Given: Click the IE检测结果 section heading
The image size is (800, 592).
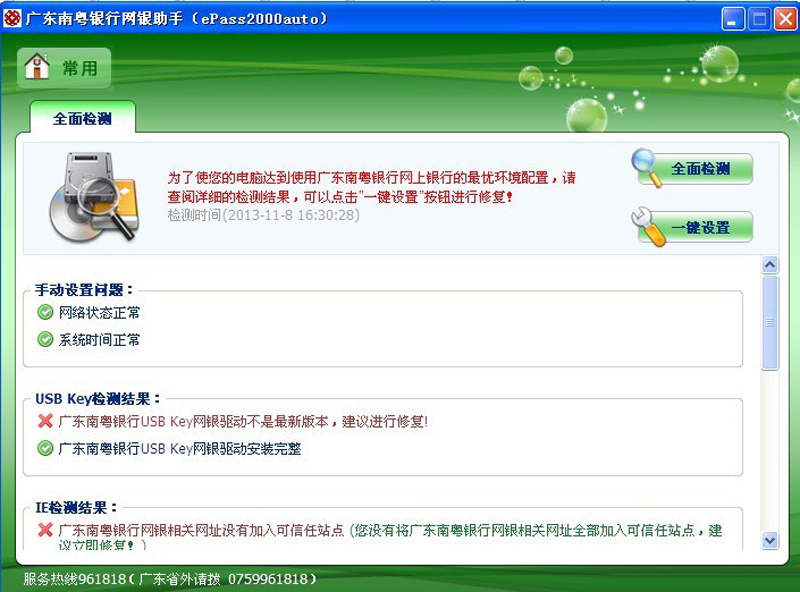Looking at the screenshot, I should 76,508.
